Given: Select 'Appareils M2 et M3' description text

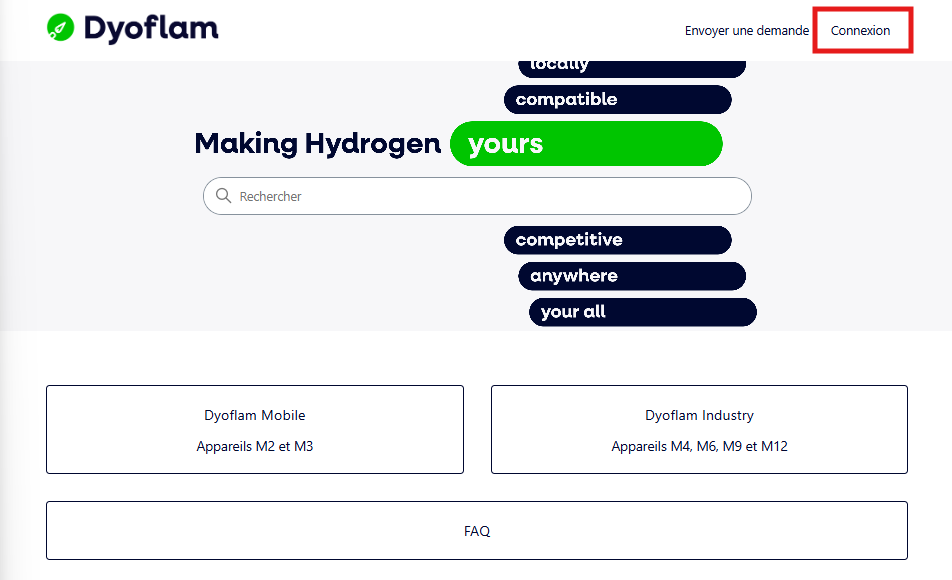Looking at the screenshot, I should (255, 446).
